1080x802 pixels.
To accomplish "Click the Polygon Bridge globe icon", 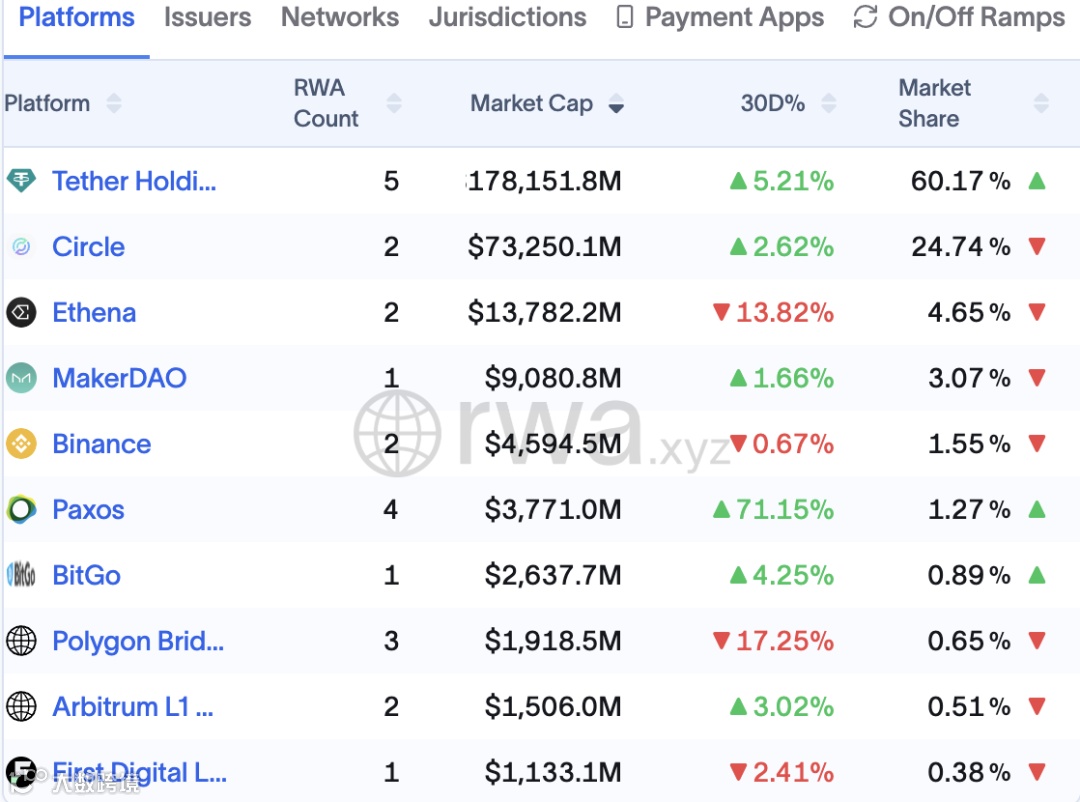I will [21, 641].
